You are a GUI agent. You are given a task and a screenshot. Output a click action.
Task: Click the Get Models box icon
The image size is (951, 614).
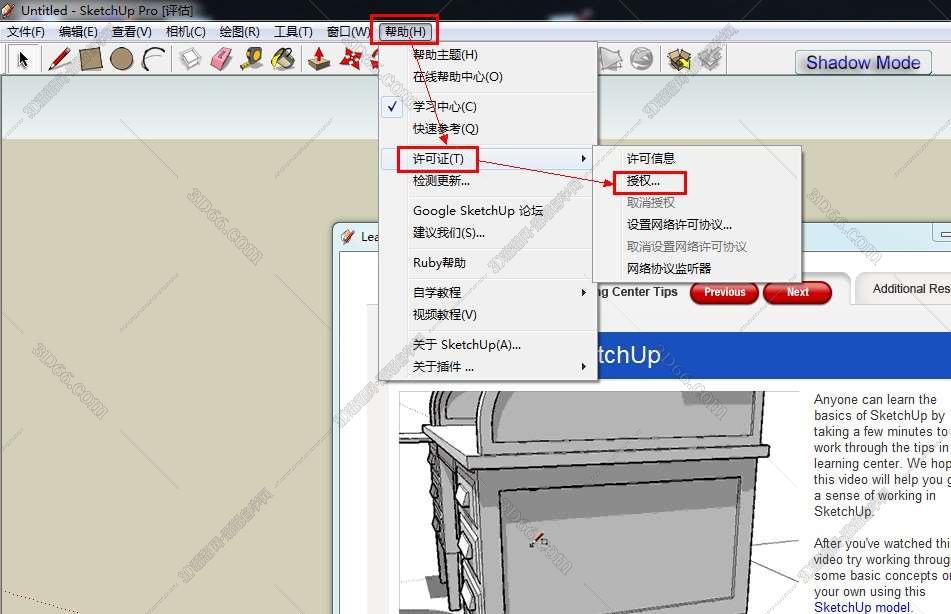point(679,59)
